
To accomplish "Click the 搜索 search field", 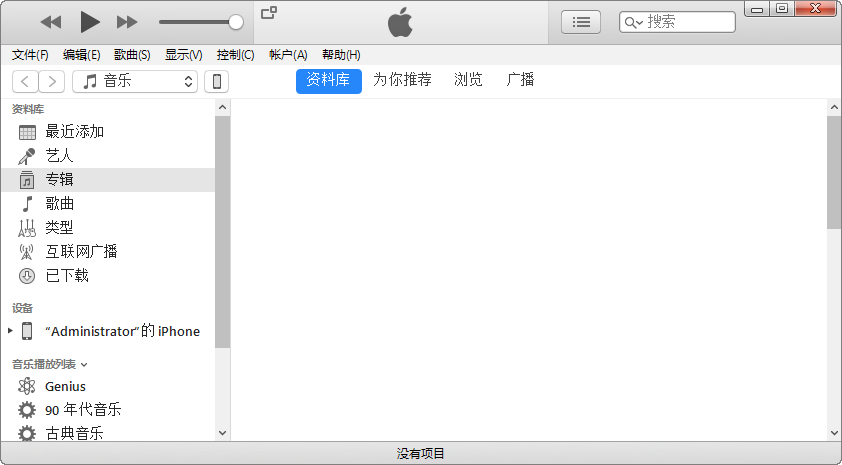I will [677, 22].
